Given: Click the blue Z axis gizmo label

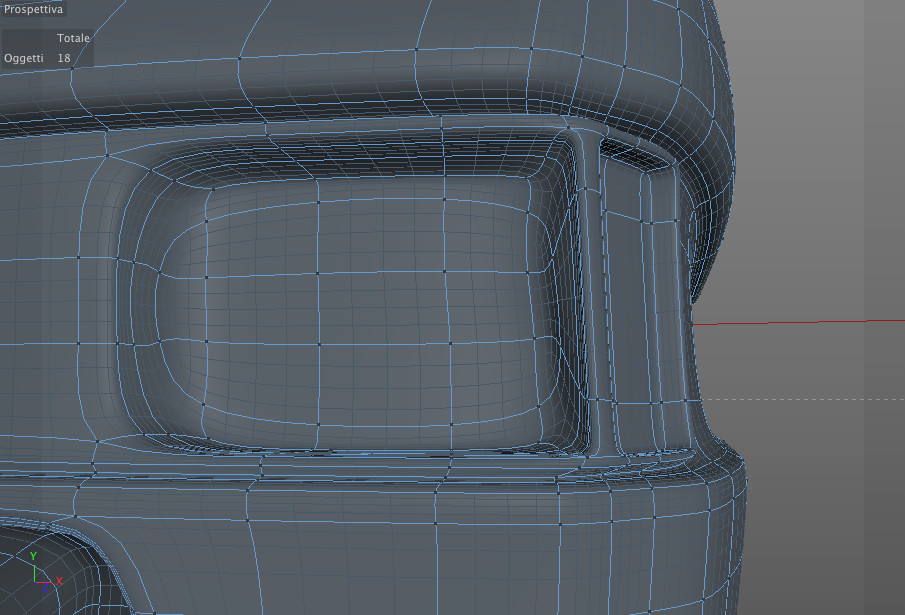Looking at the screenshot, I should [44, 588].
